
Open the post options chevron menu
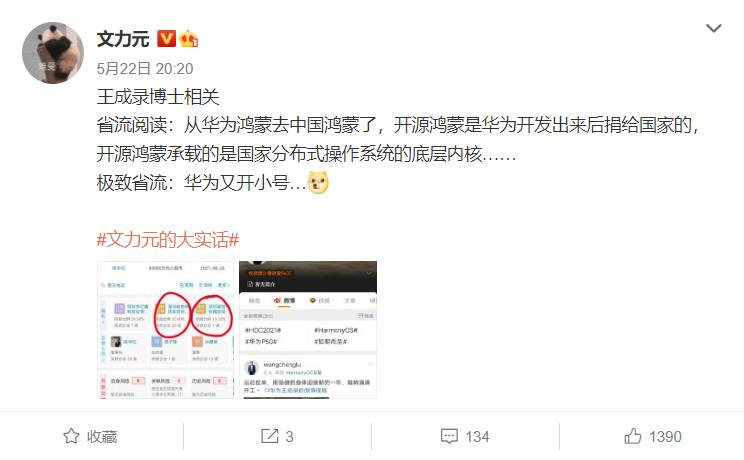pyautogui.click(x=714, y=28)
